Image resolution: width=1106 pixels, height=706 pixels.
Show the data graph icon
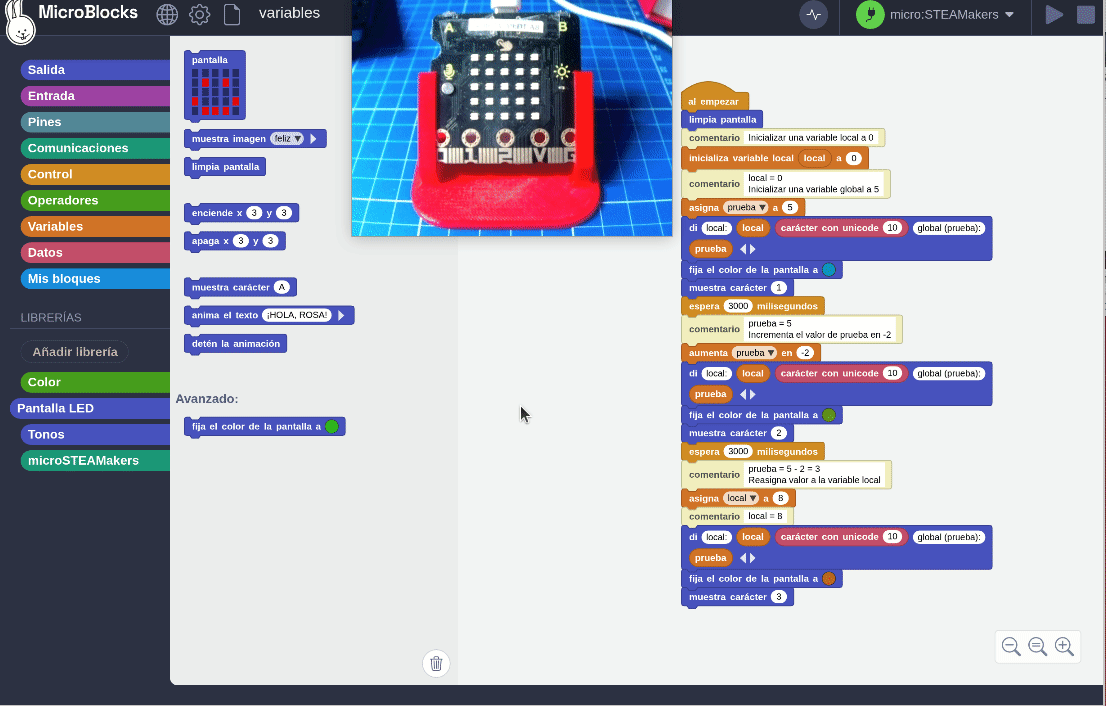coord(813,15)
